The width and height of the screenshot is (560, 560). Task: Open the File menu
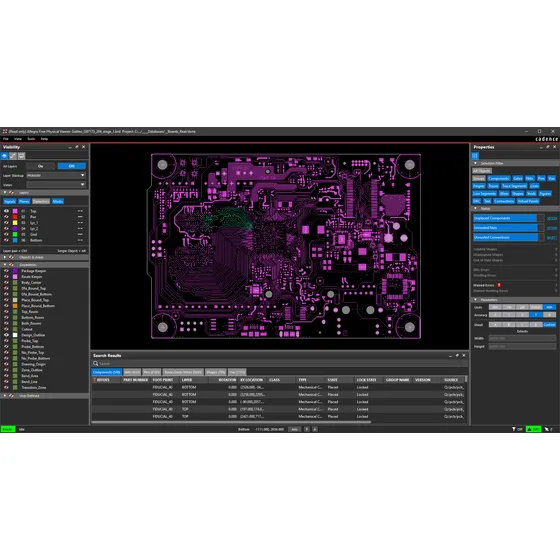click(6, 139)
